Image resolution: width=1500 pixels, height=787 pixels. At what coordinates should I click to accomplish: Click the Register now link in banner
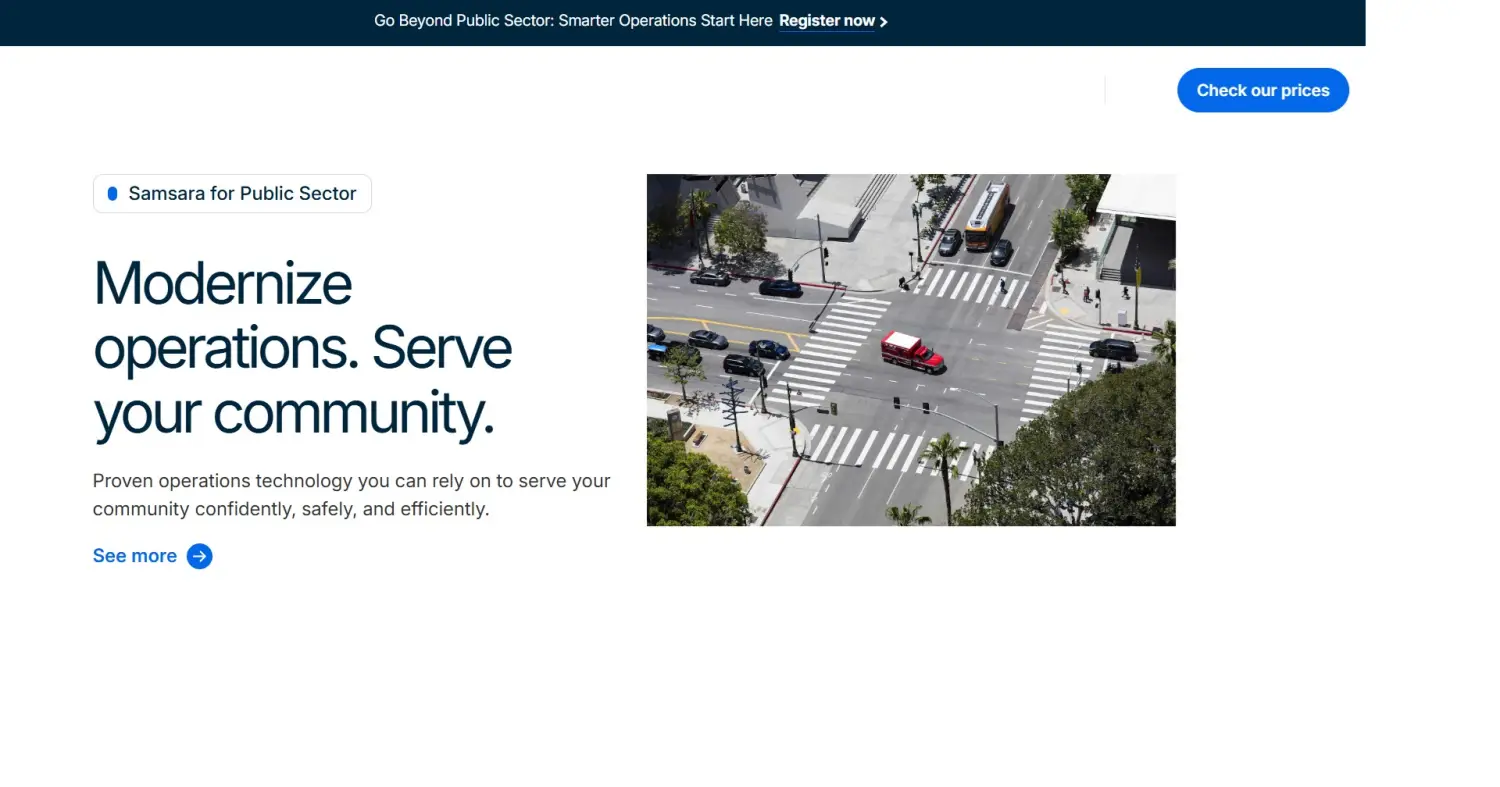pyautogui.click(x=826, y=21)
